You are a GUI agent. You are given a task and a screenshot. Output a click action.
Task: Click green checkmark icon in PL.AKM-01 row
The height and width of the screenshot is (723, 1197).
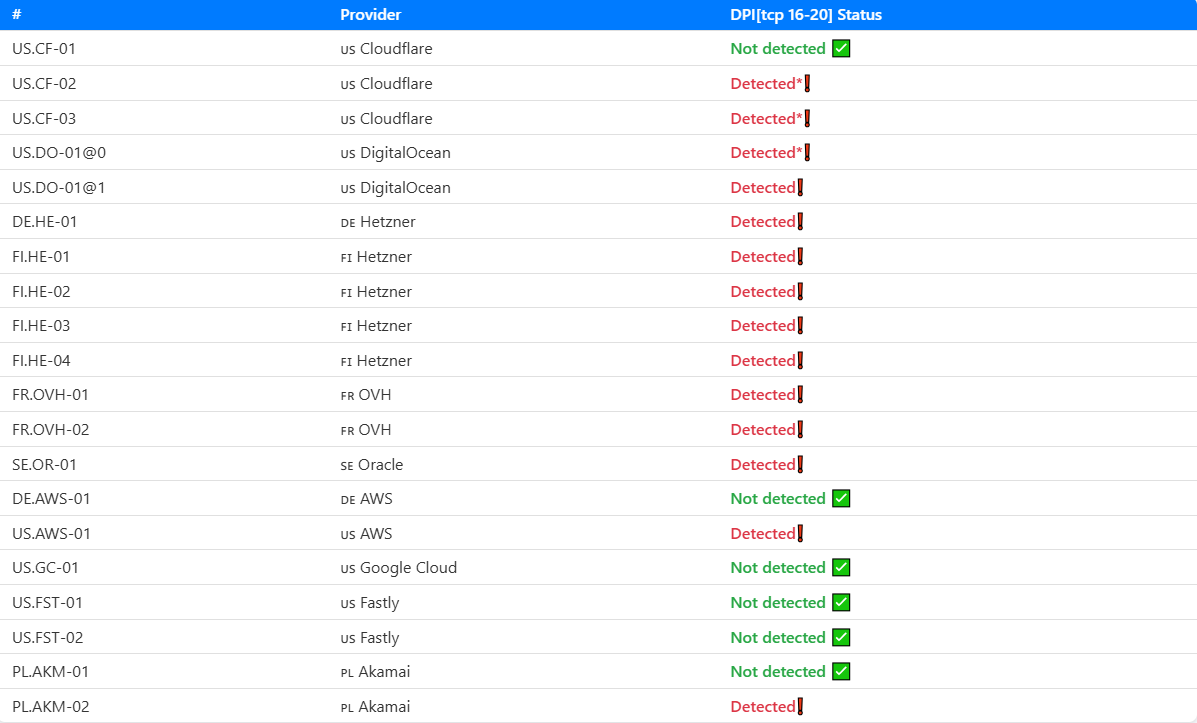[841, 672]
